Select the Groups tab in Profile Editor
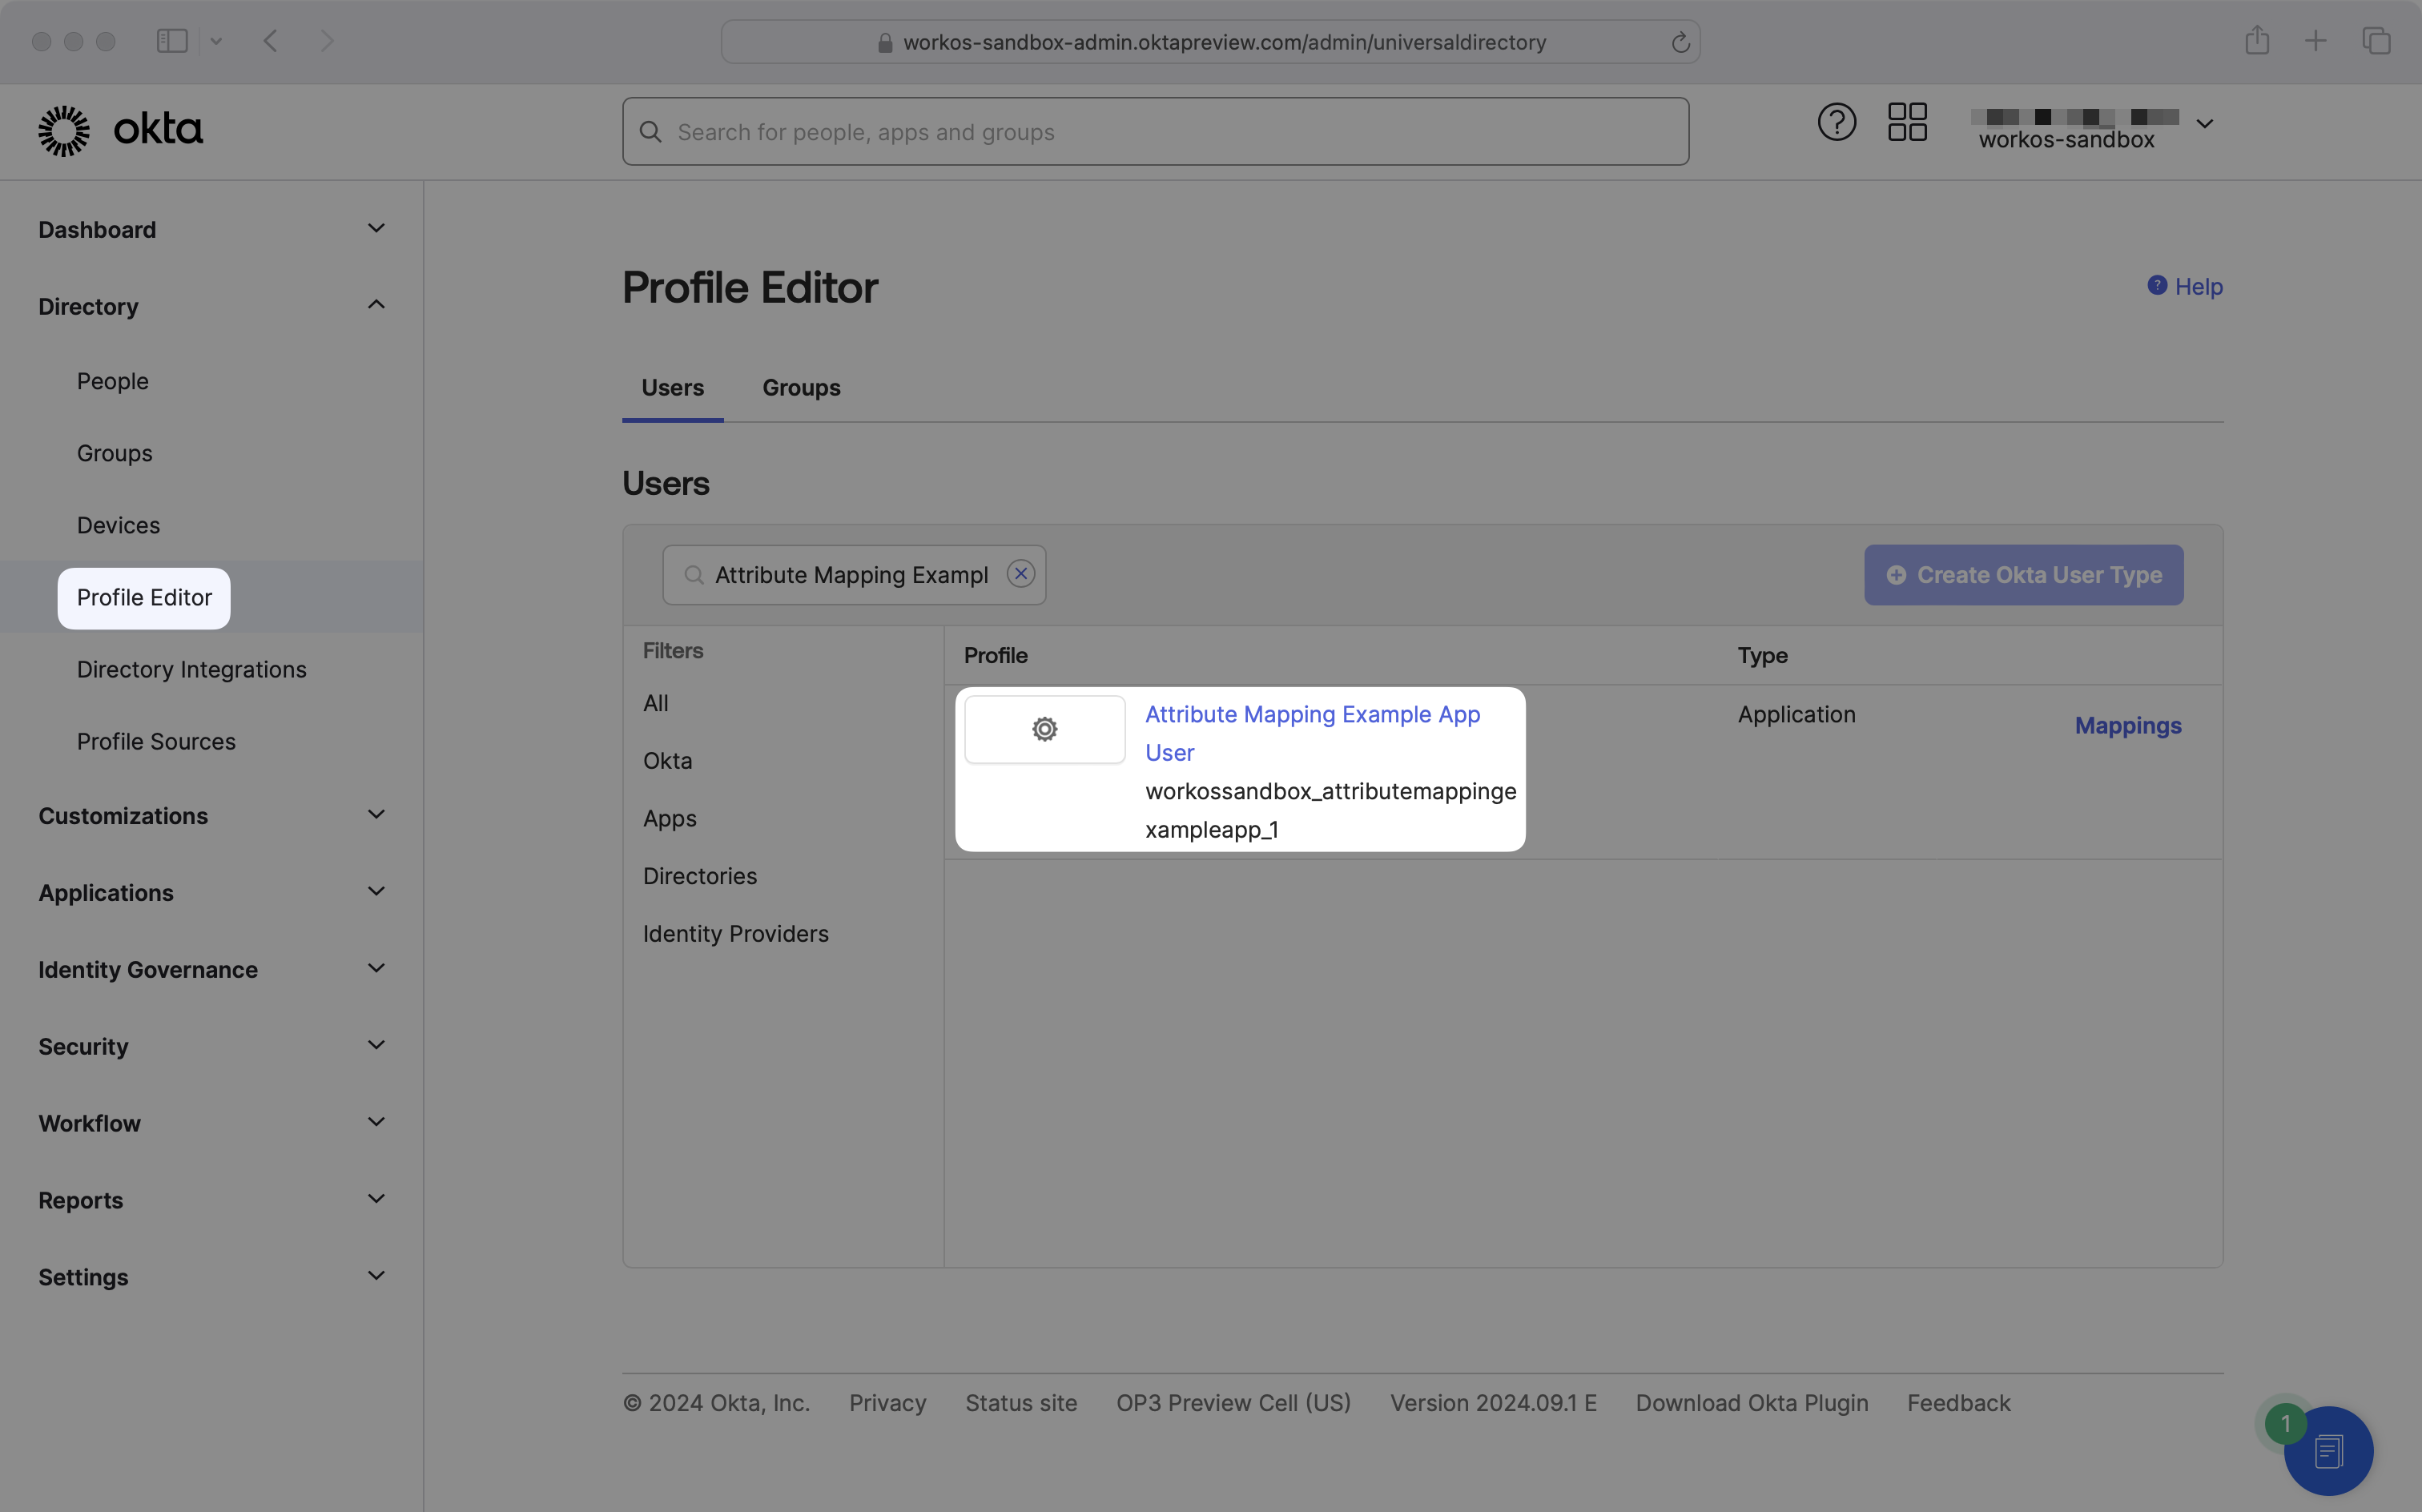2422x1512 pixels. [801, 387]
